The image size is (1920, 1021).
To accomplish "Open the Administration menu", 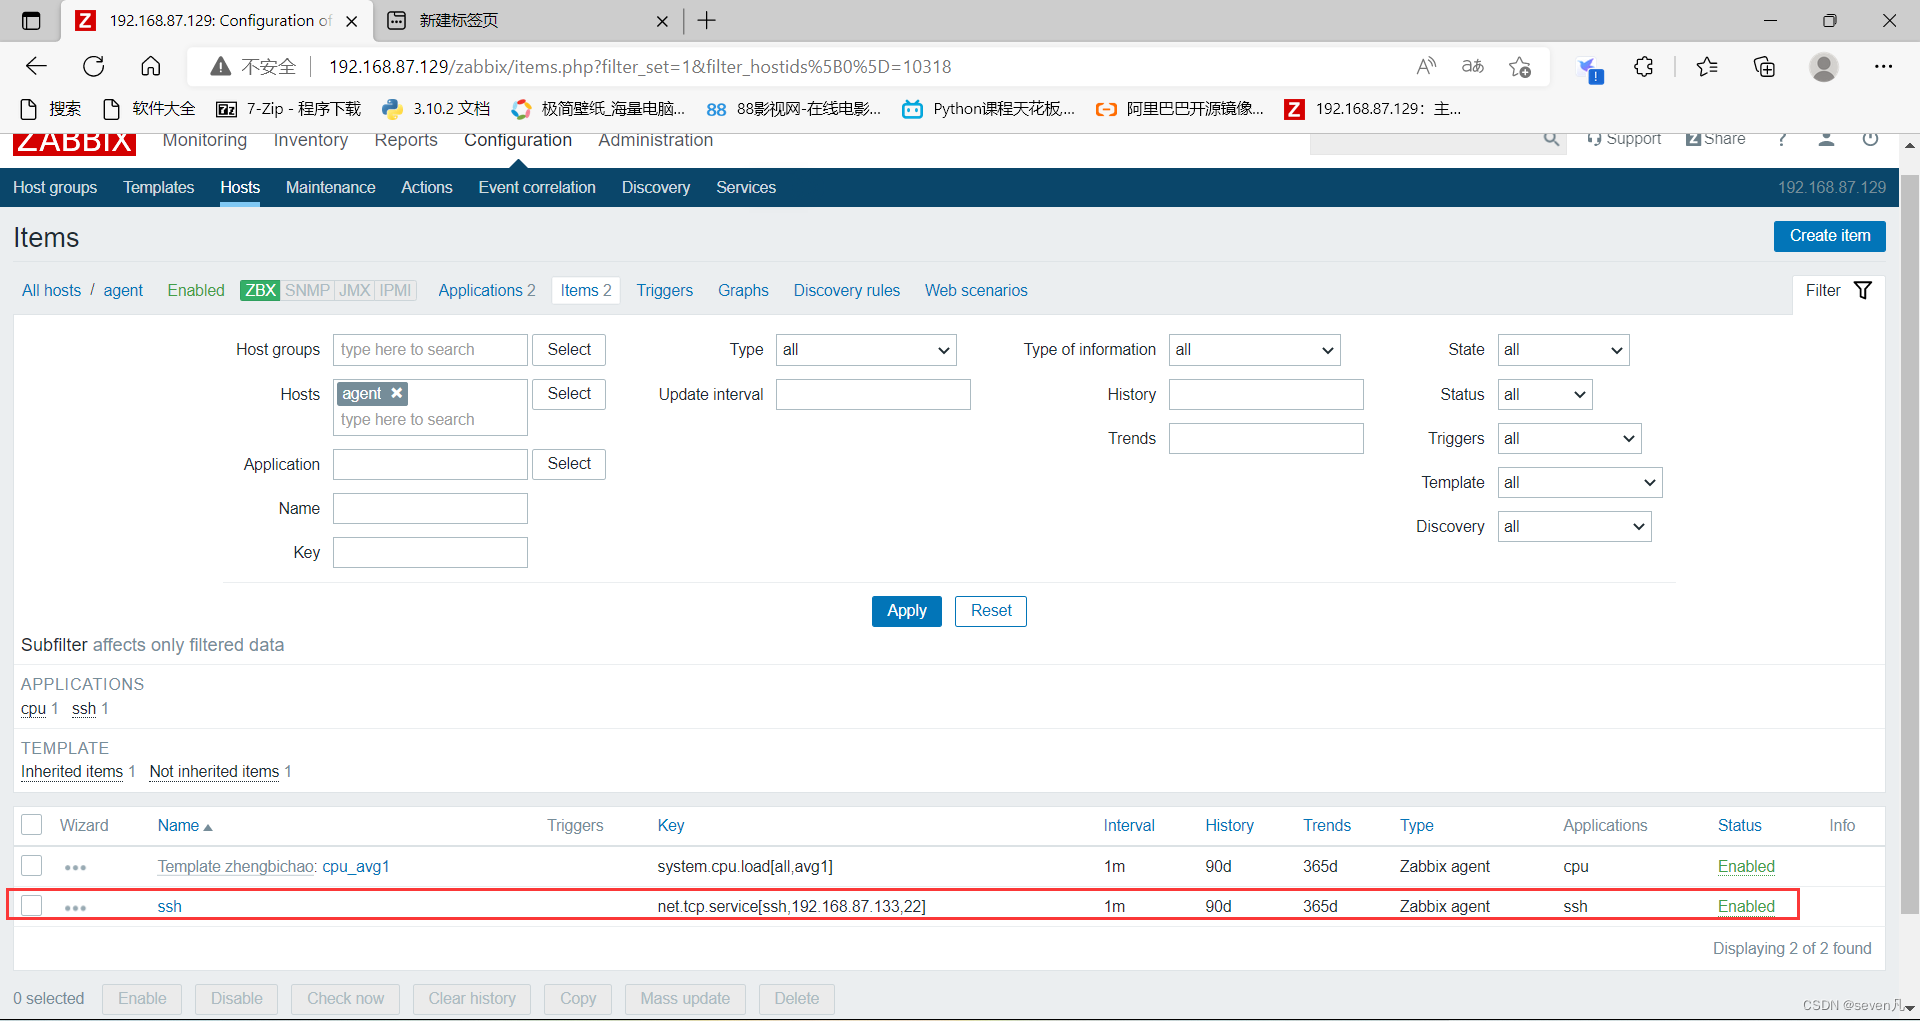I will click(656, 140).
